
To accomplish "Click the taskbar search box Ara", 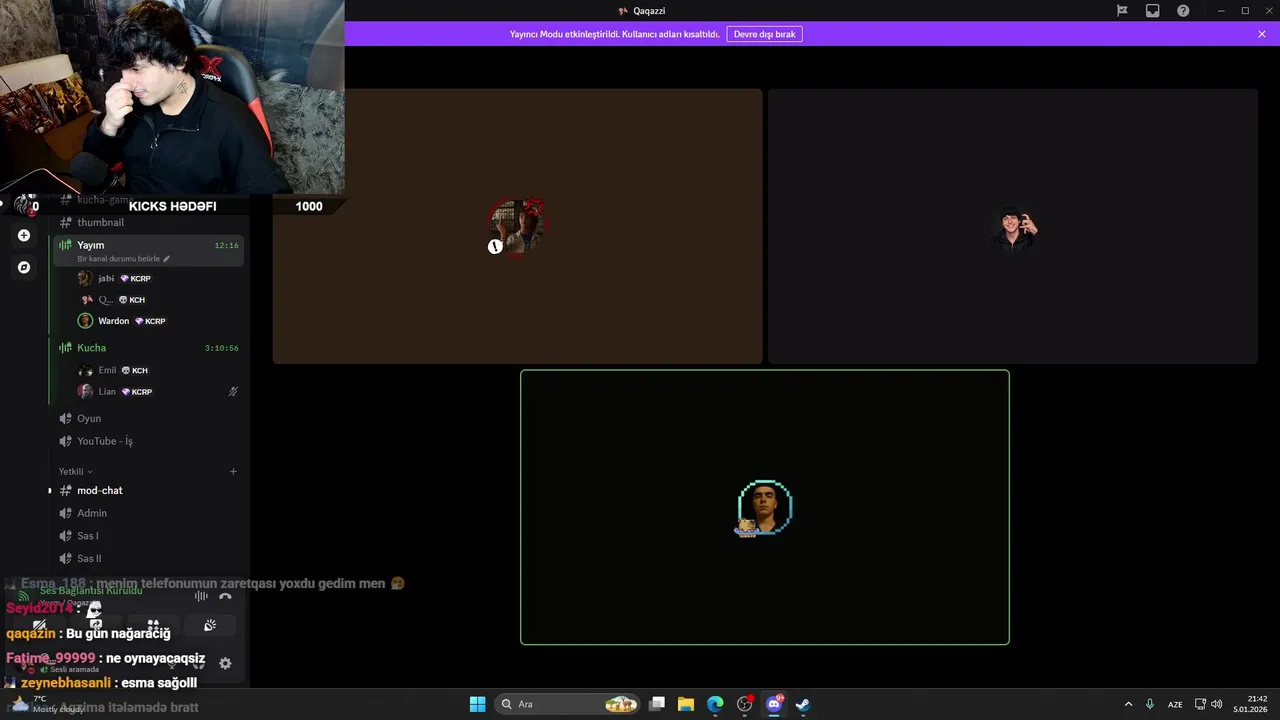I will pos(568,704).
